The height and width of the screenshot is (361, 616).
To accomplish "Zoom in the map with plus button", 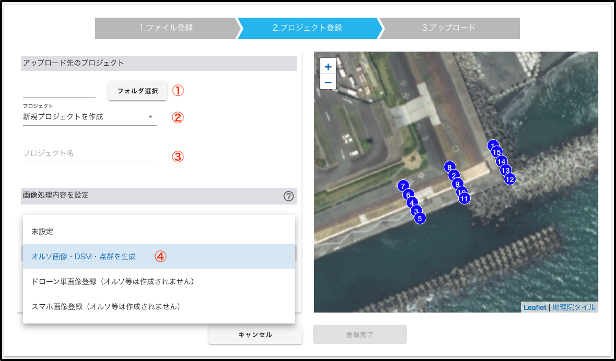I will click(328, 67).
